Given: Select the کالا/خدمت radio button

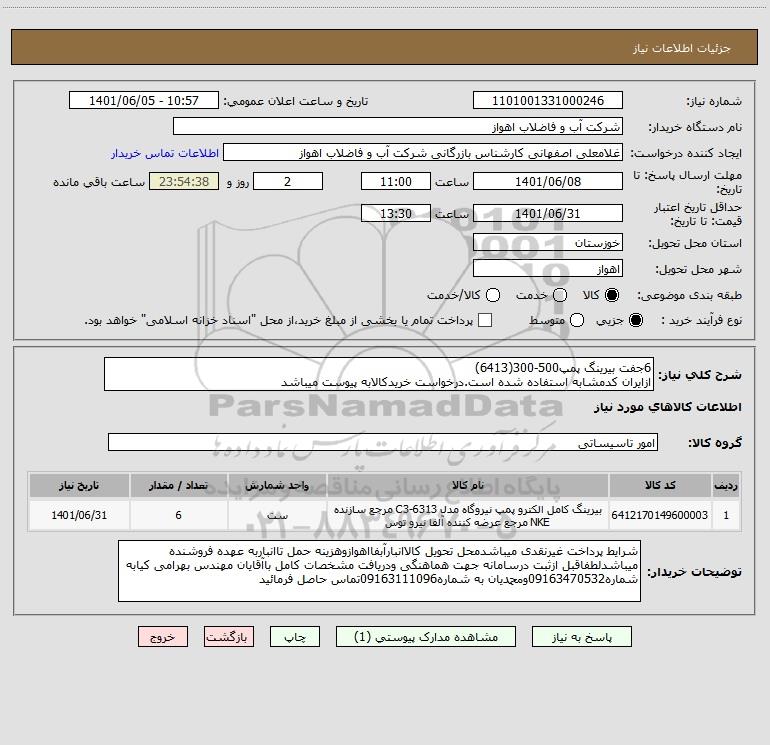Looking at the screenshot, I should pyautogui.click(x=493, y=295).
